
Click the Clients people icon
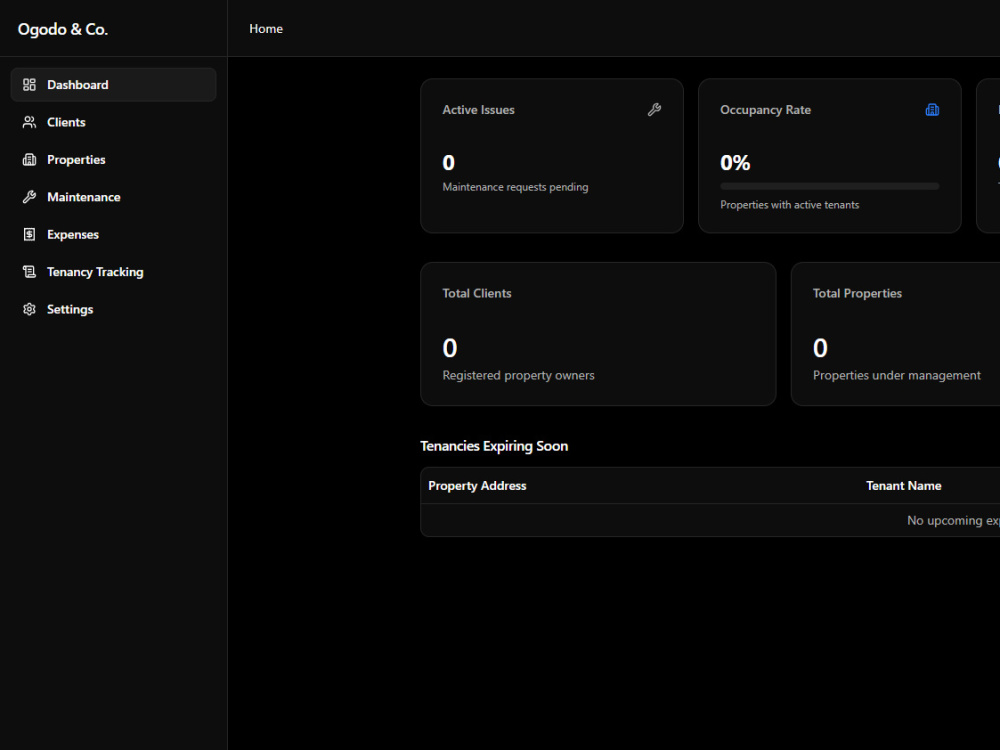pyautogui.click(x=29, y=122)
